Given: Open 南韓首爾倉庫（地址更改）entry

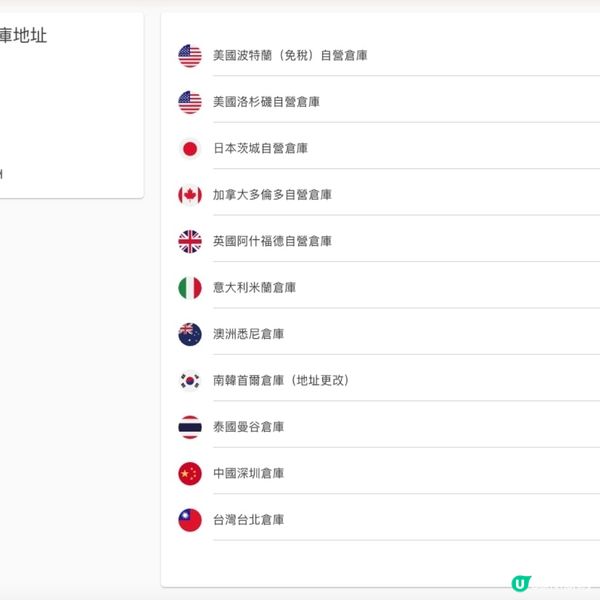Looking at the screenshot, I should [281, 381].
